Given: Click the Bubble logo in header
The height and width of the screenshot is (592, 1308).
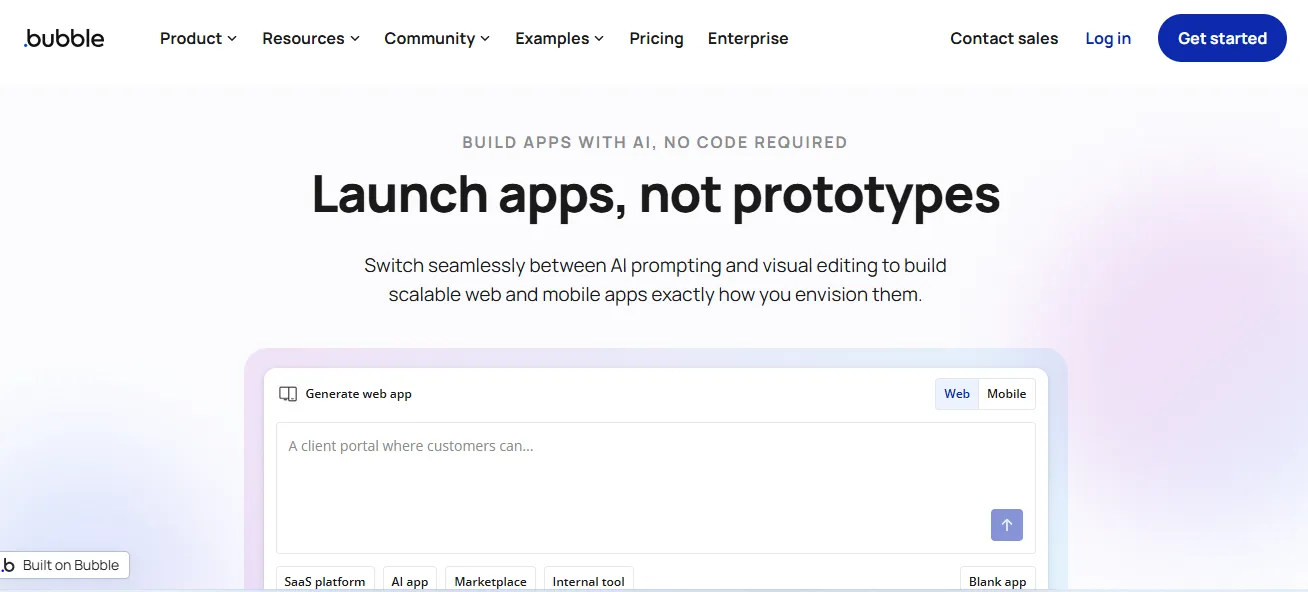Looking at the screenshot, I should tap(64, 38).
